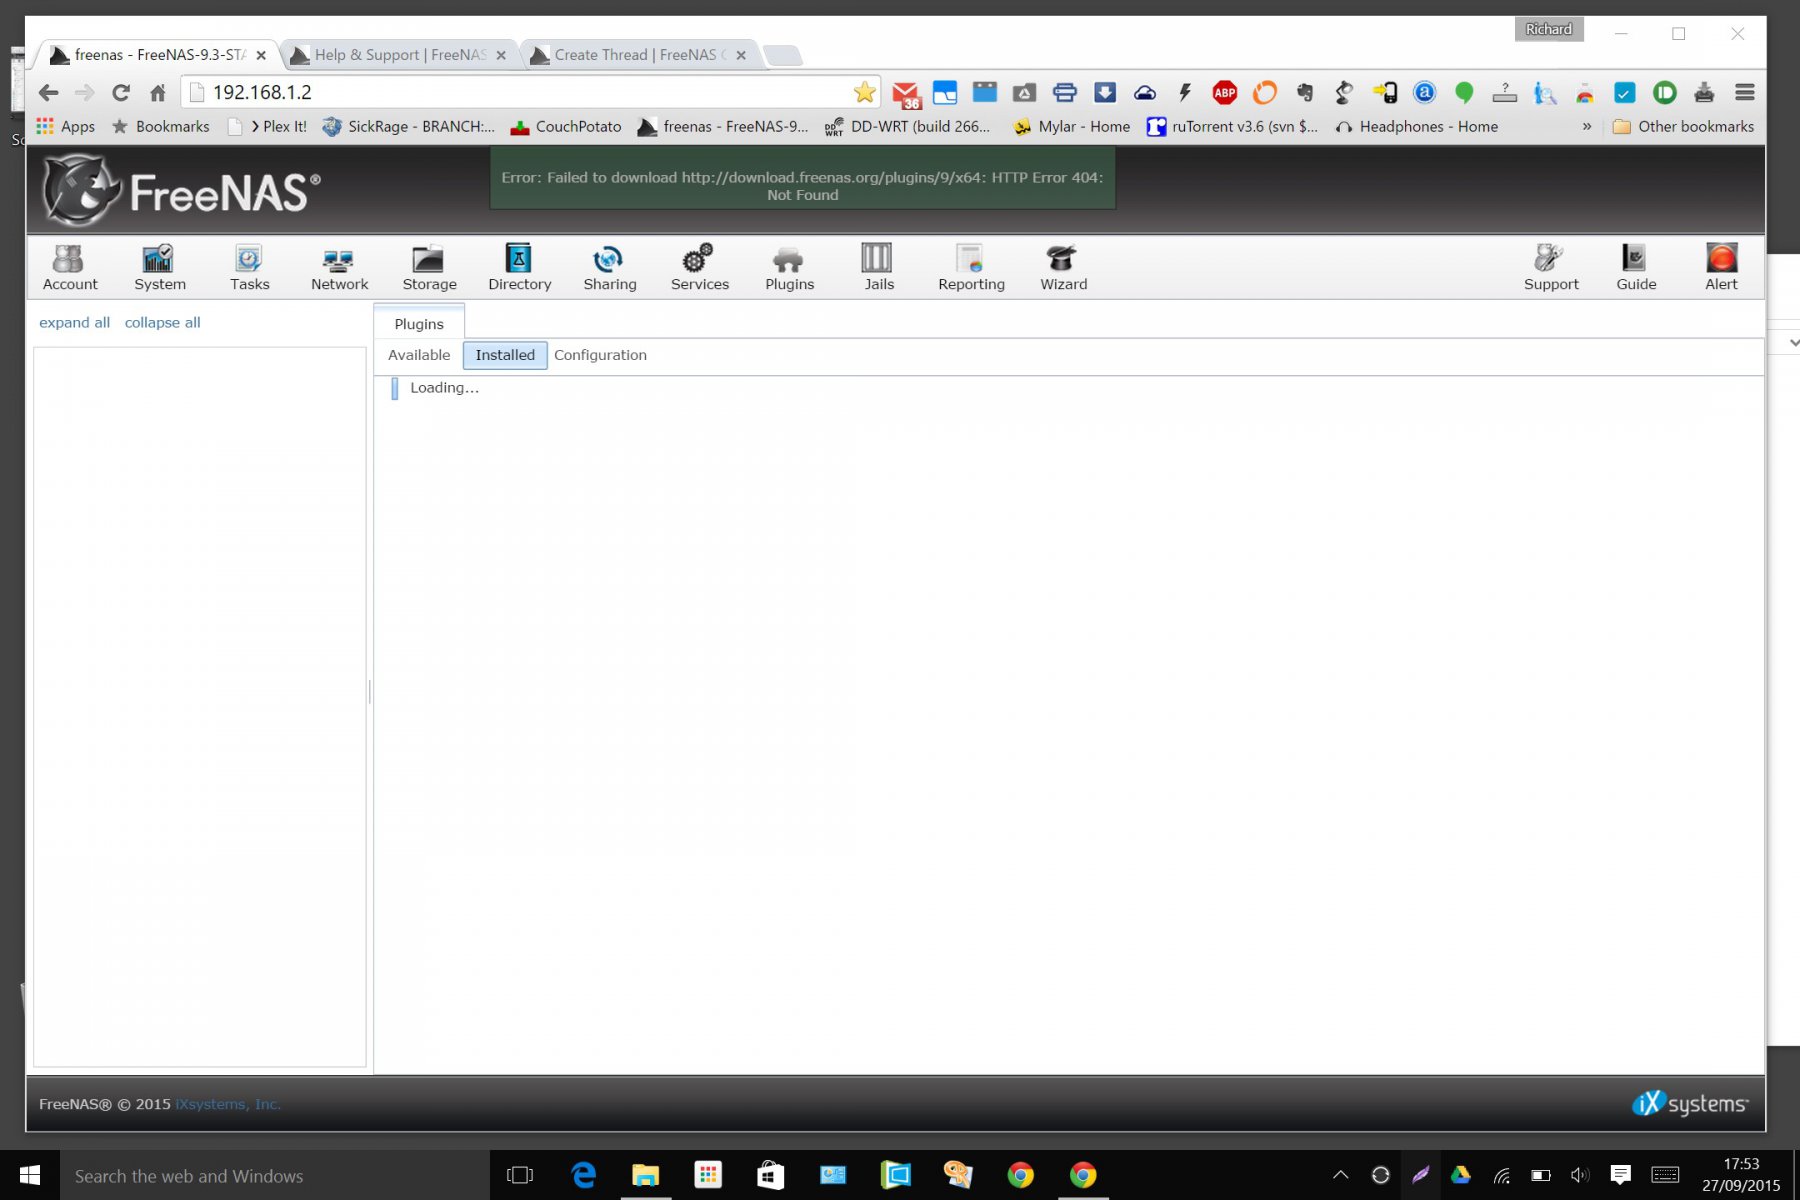The image size is (1800, 1200).
Task: Show hidden system tray icons
Action: click(x=1341, y=1175)
